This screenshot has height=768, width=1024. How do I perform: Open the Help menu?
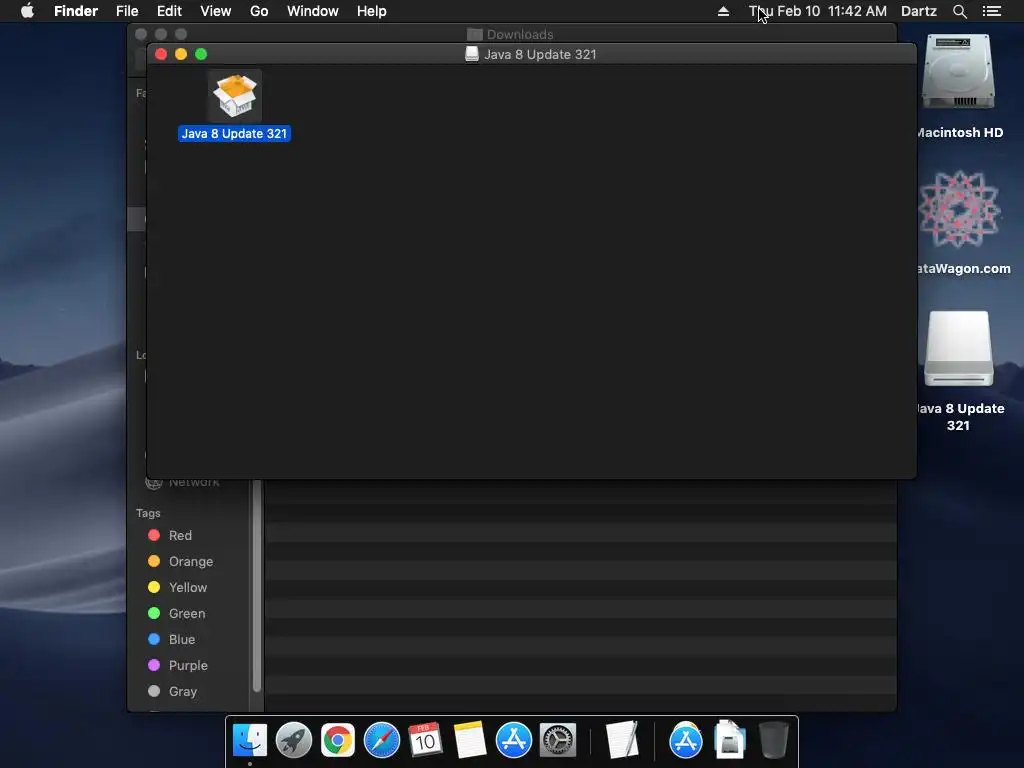pos(372,11)
